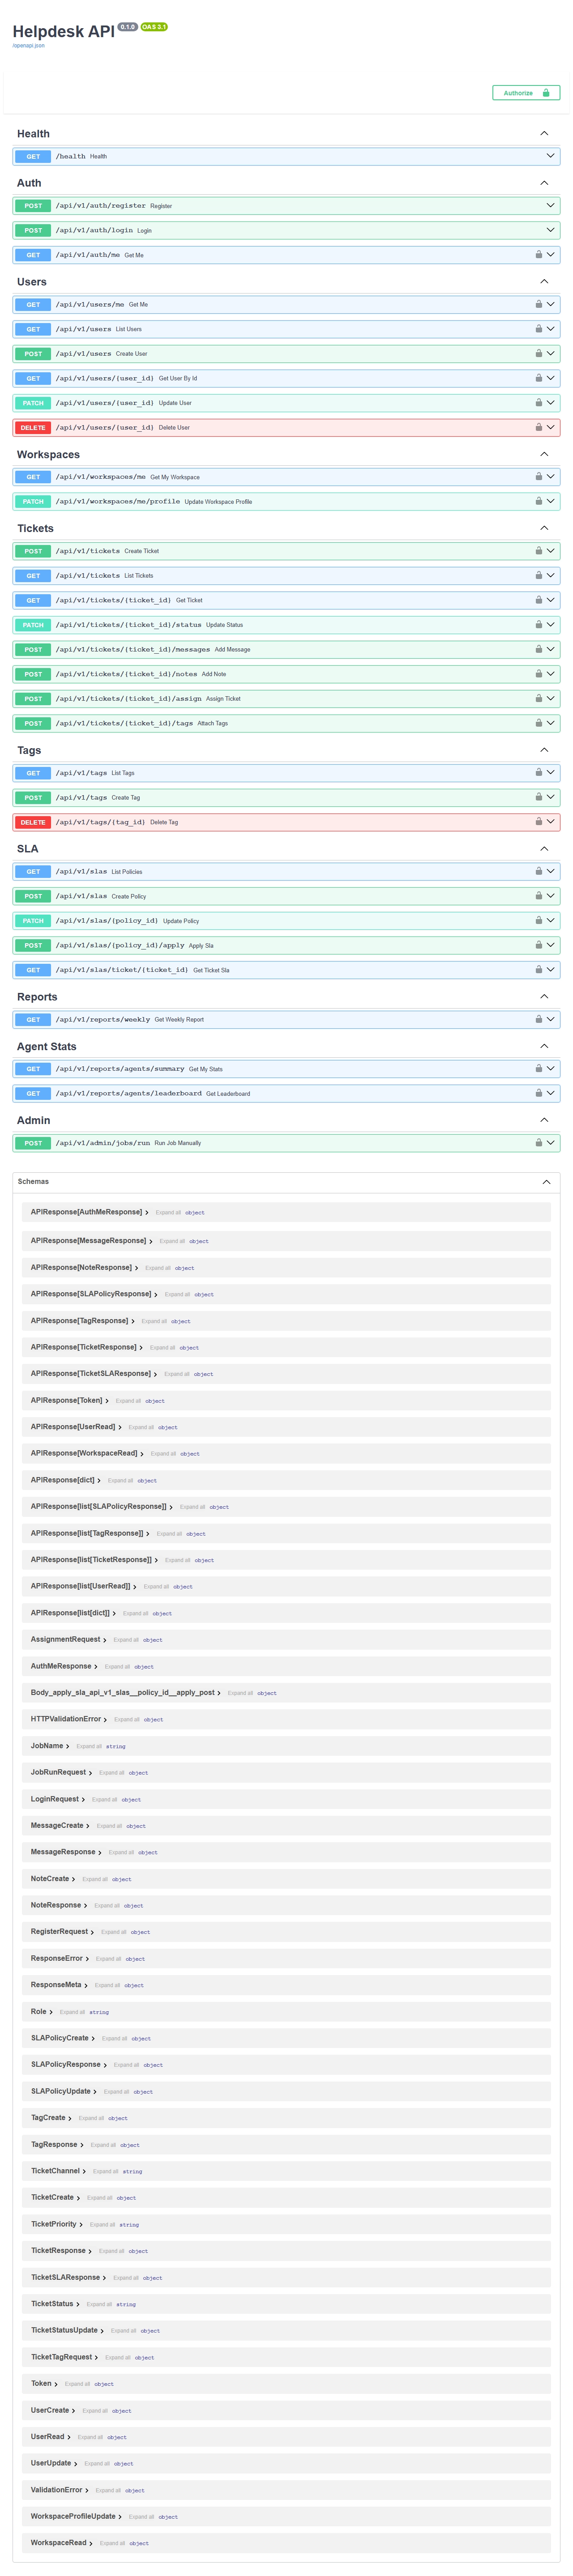
Task: Collapse the Tags section
Action: pos(544,750)
